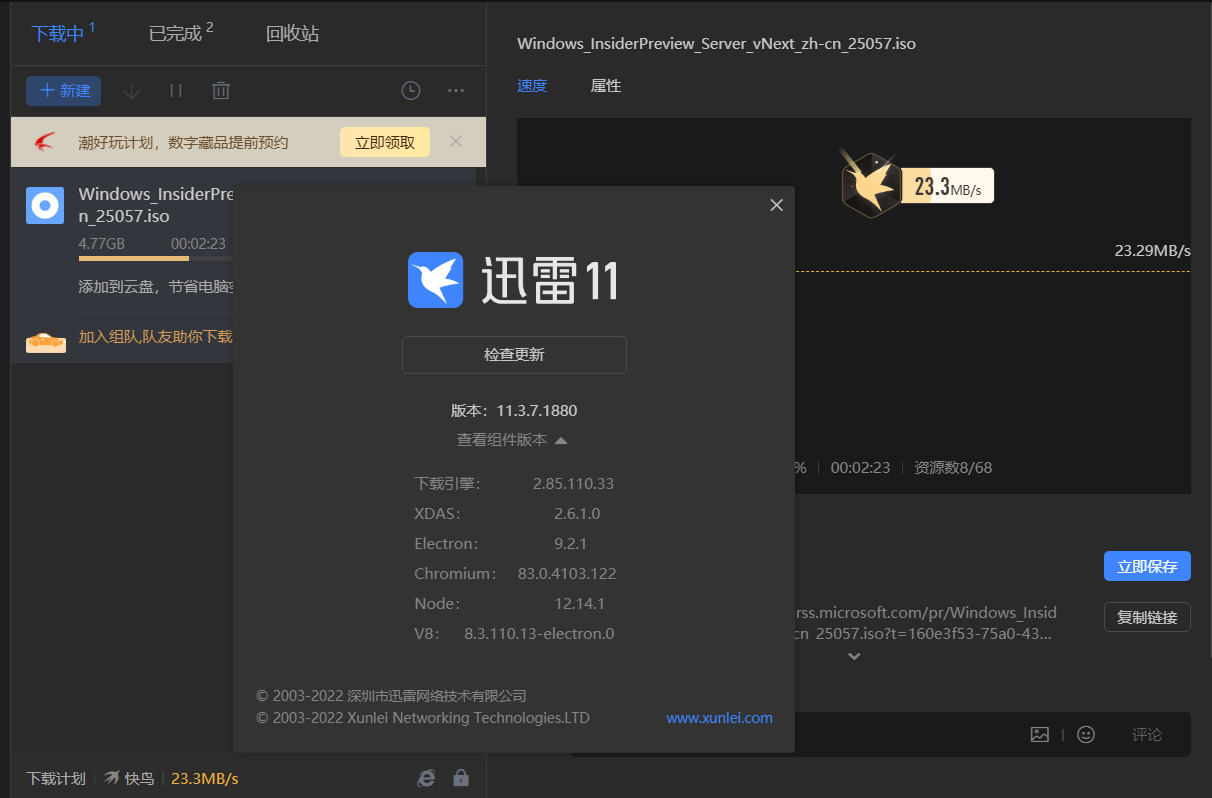Click the orange download progress bar

pyautogui.click(x=132, y=257)
